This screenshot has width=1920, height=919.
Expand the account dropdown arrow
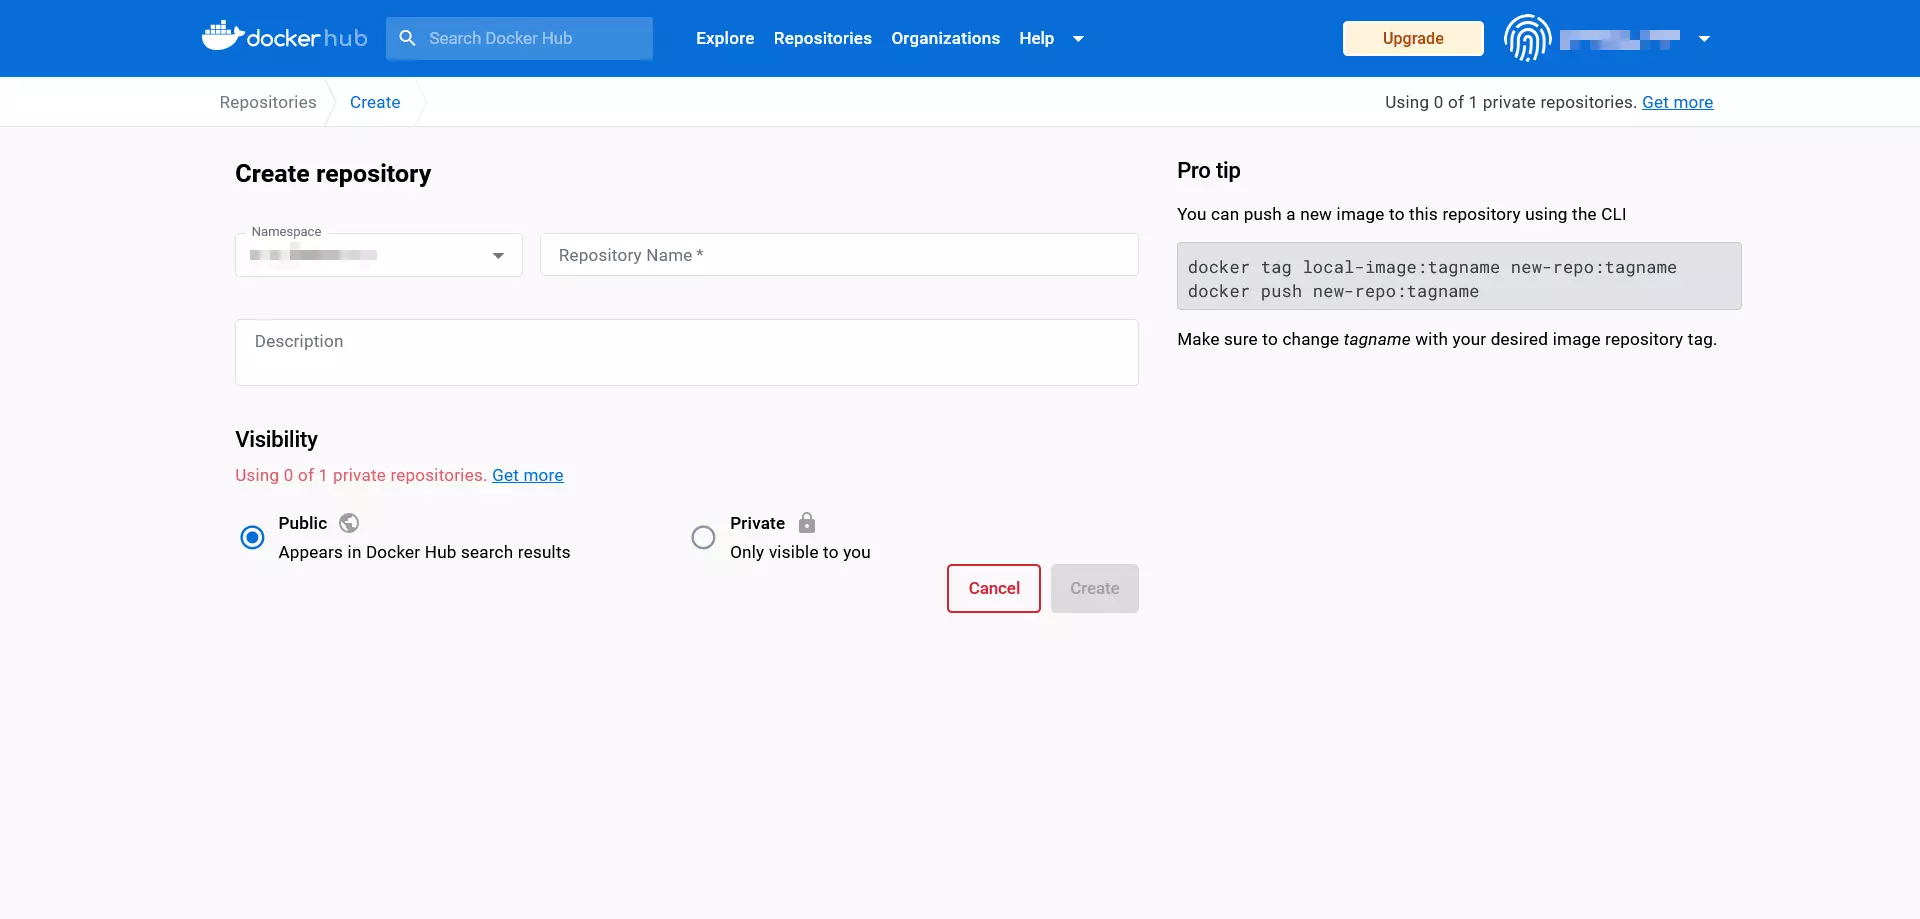pyautogui.click(x=1703, y=39)
